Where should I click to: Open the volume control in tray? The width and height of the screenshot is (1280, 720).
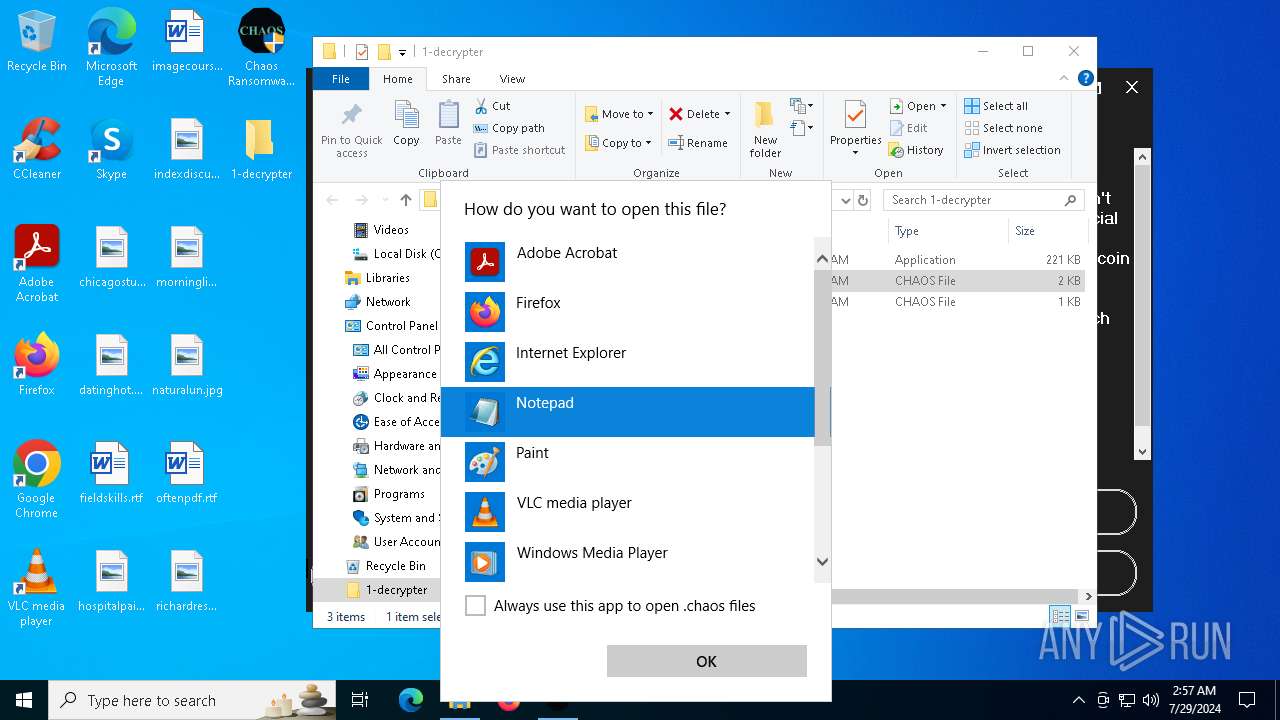click(1150, 700)
